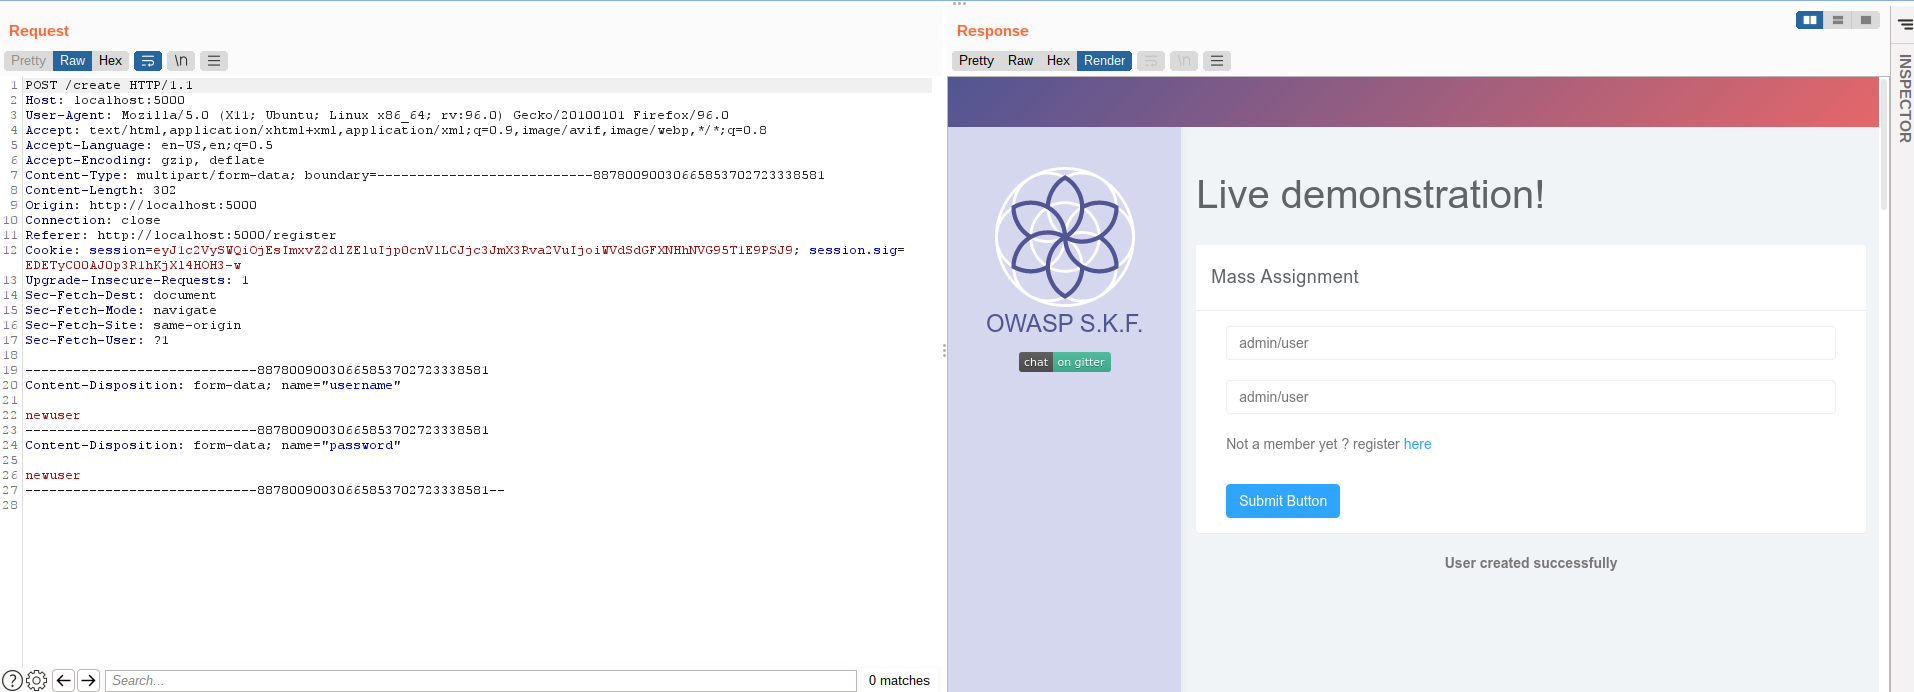Click the request Search field
Screen dimensions: 1914x692
[481, 680]
